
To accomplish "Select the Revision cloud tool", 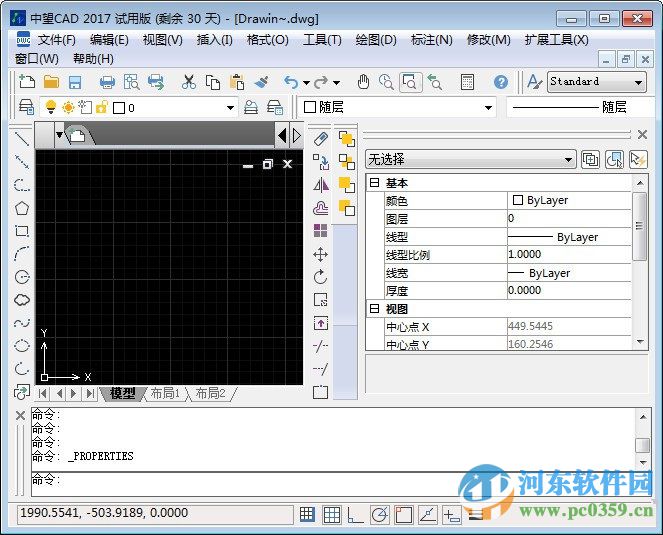I will (22, 300).
